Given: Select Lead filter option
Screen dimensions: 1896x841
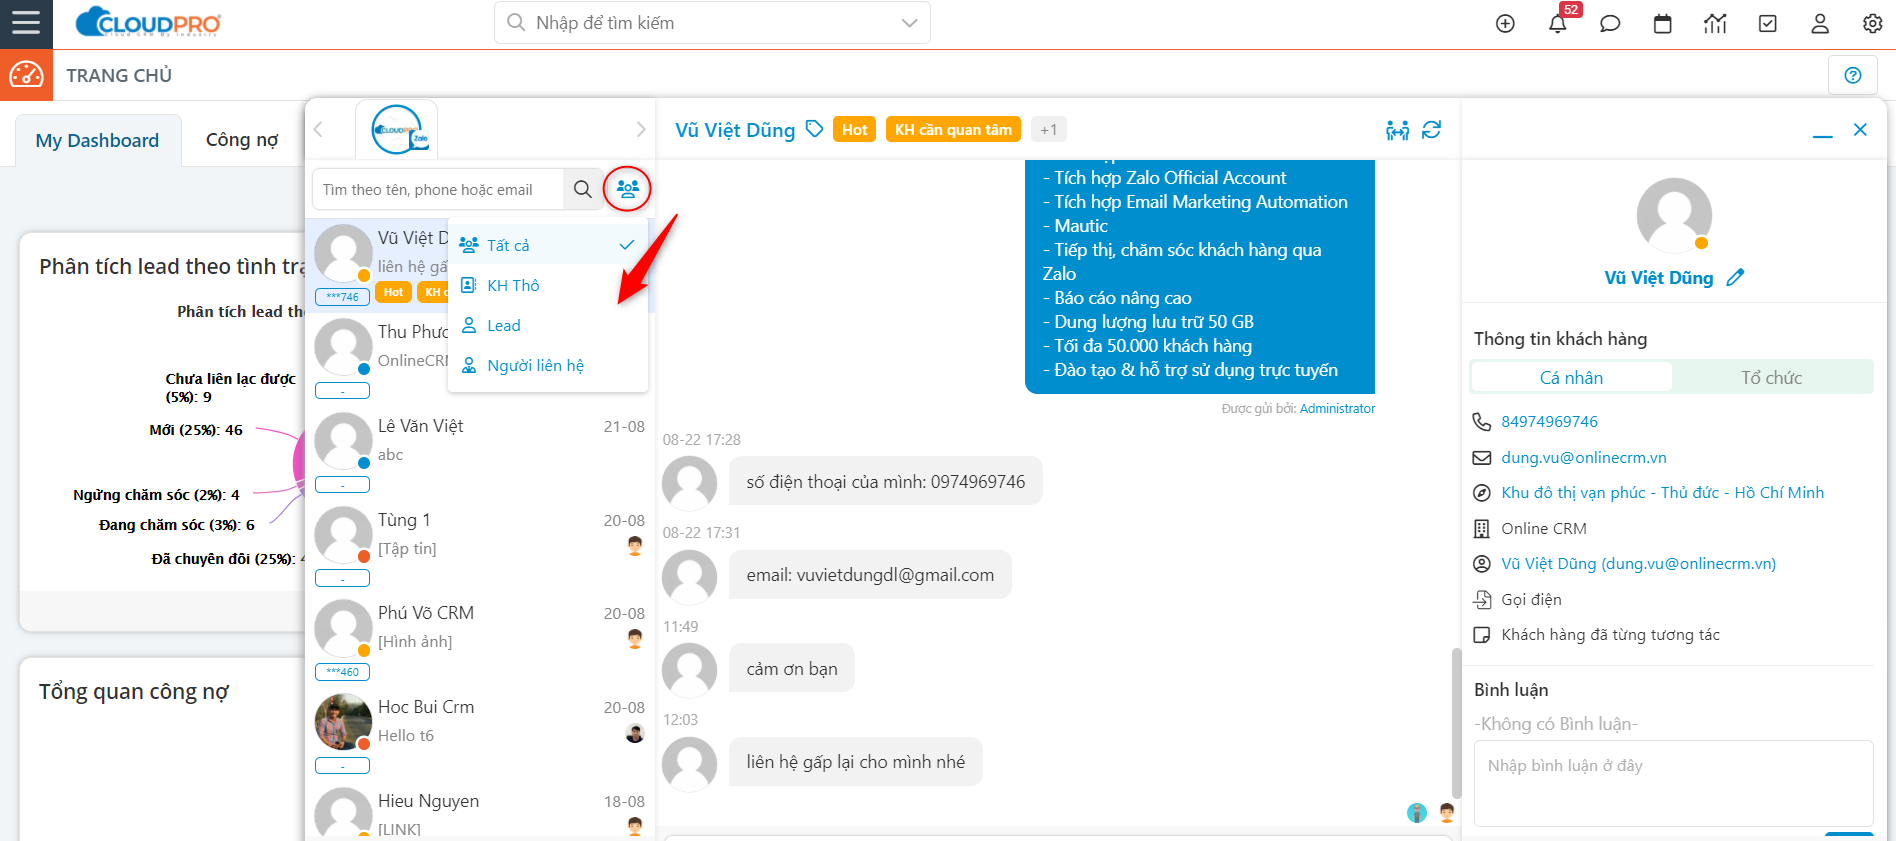Looking at the screenshot, I should (548, 325).
